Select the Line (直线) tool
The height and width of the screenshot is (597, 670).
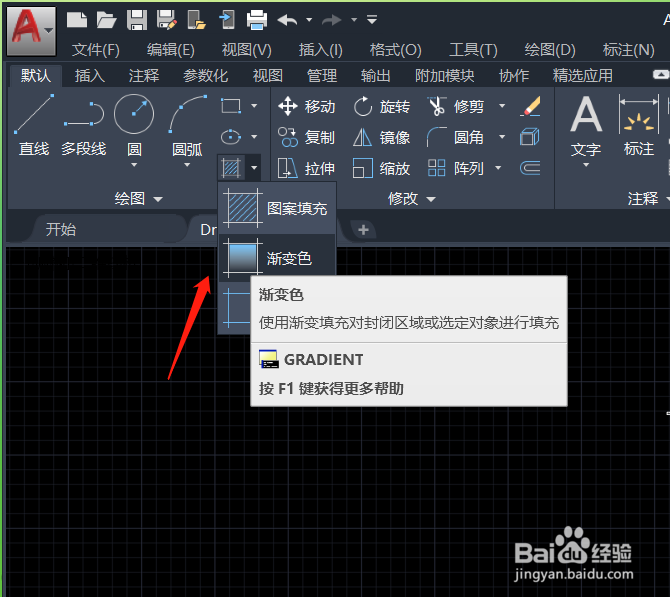click(x=34, y=125)
